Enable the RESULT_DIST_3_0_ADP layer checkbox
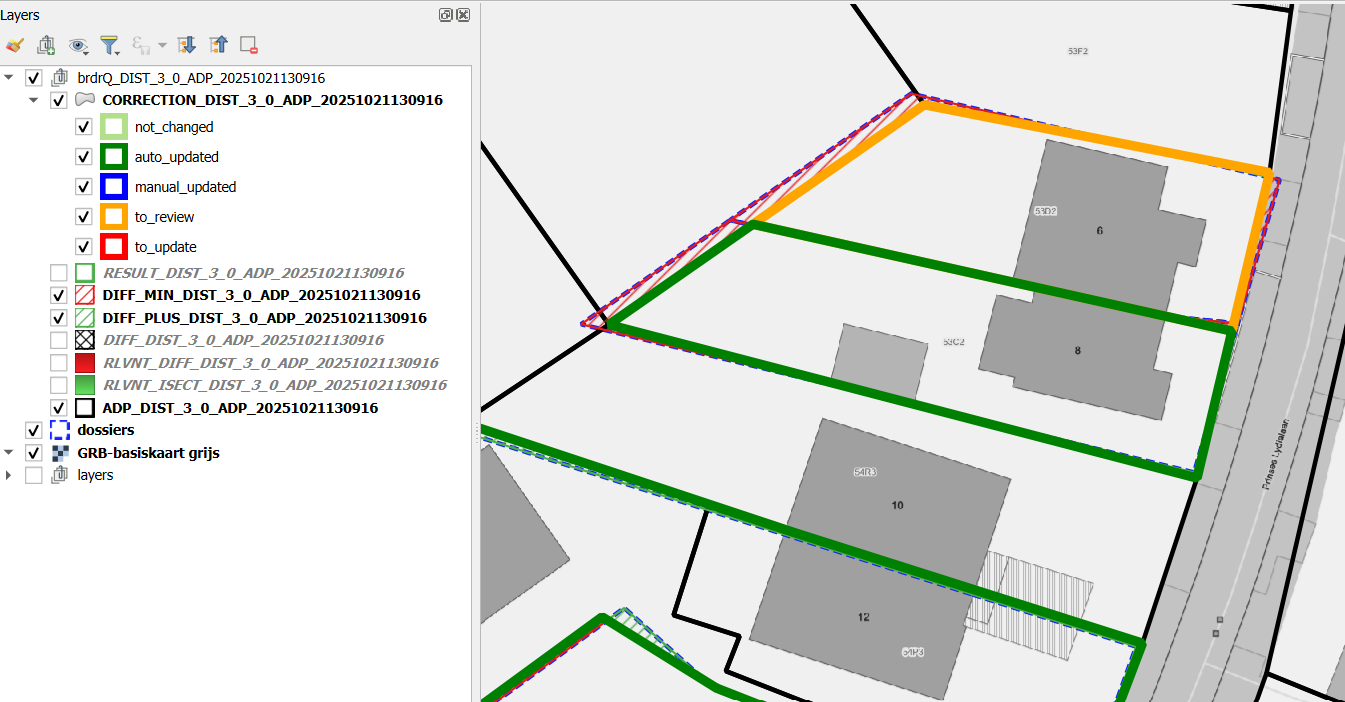Image resolution: width=1345 pixels, height=702 pixels. pyautogui.click(x=59, y=273)
